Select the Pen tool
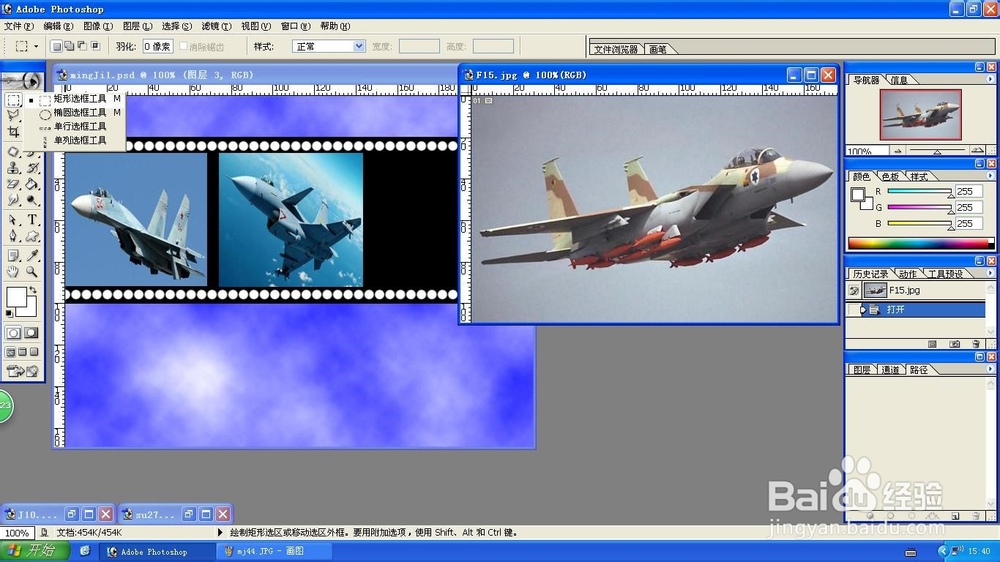Image resolution: width=1000 pixels, height=562 pixels. (13, 235)
